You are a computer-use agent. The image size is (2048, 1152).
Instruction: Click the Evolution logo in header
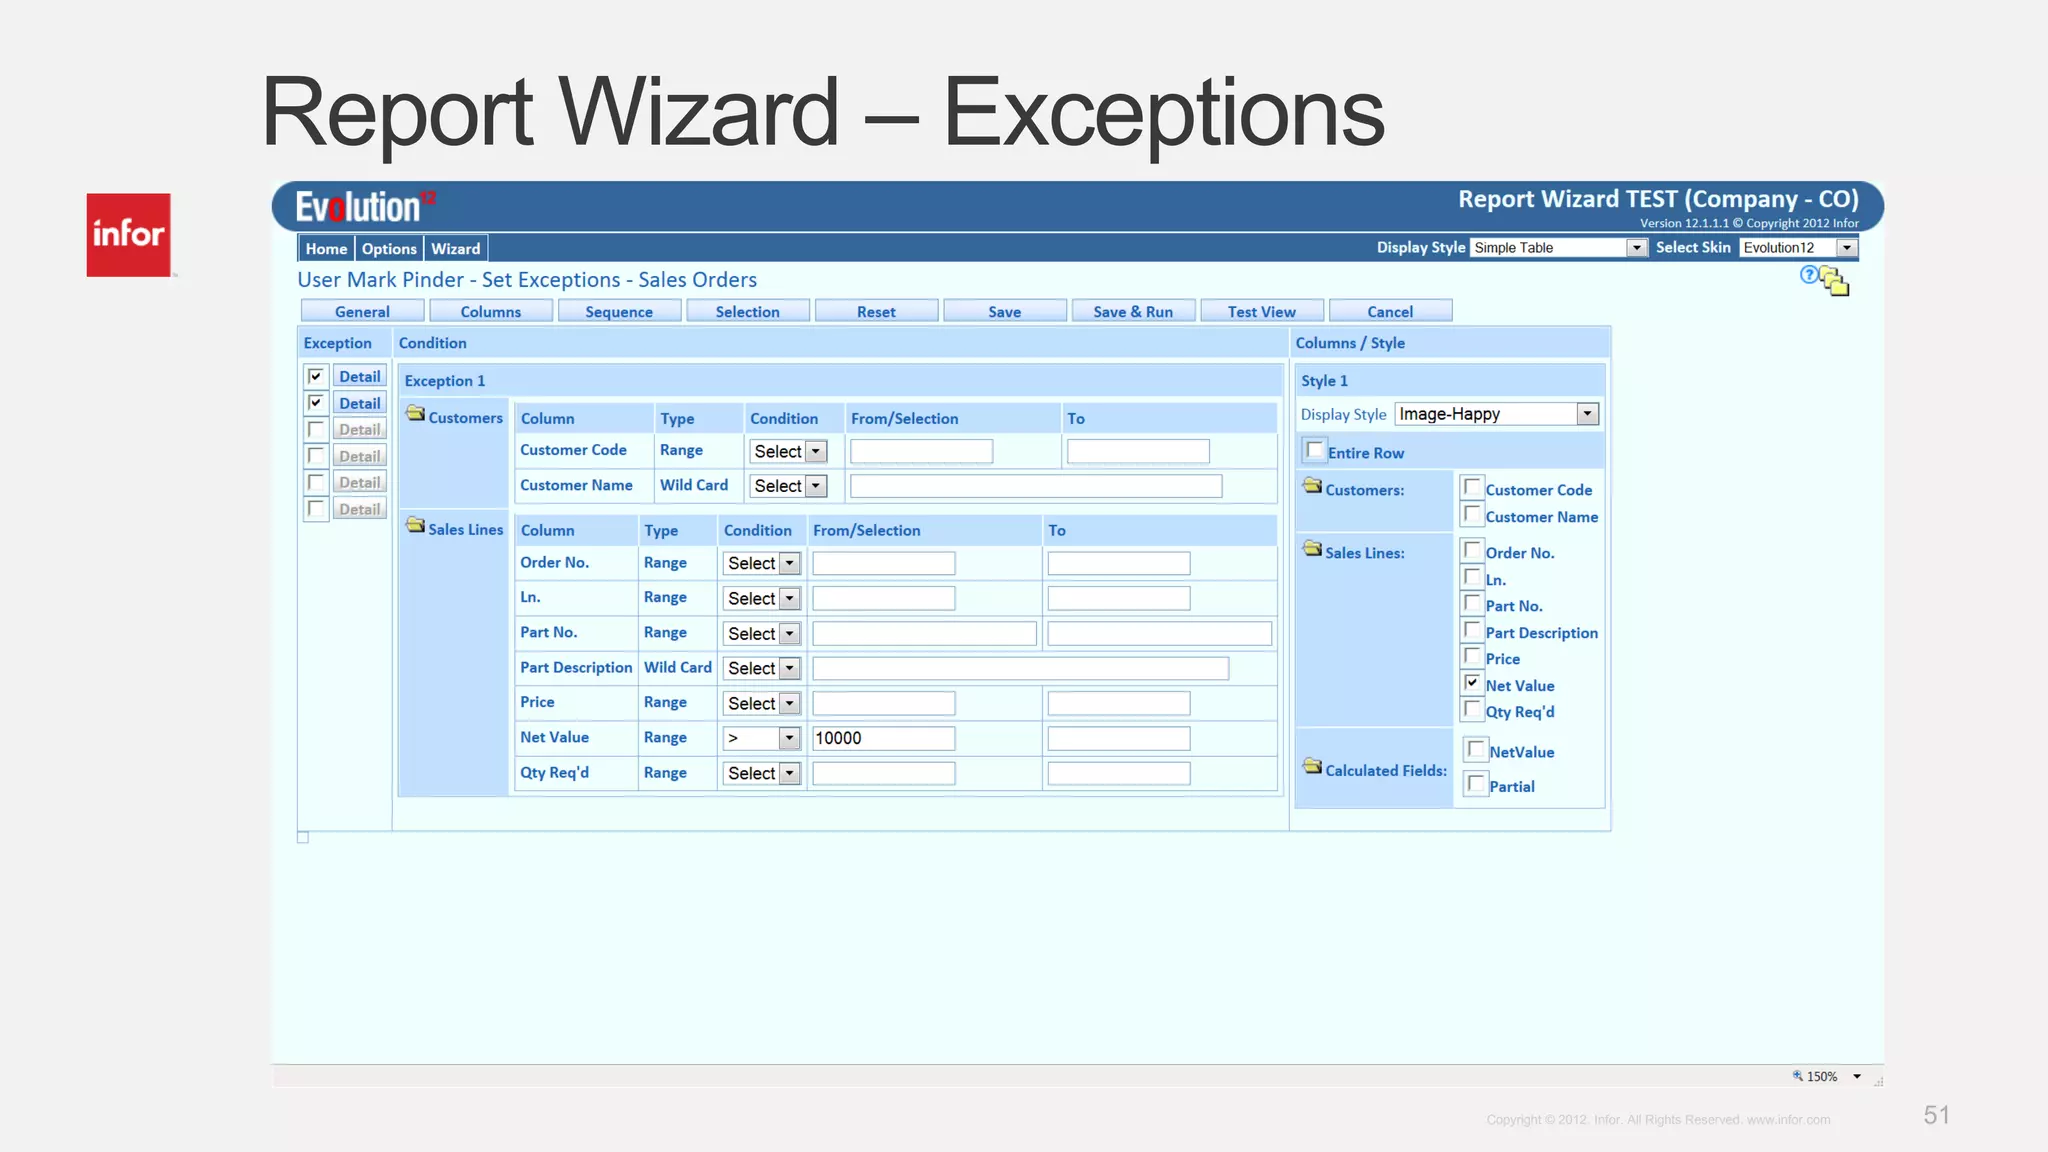pos(365,207)
